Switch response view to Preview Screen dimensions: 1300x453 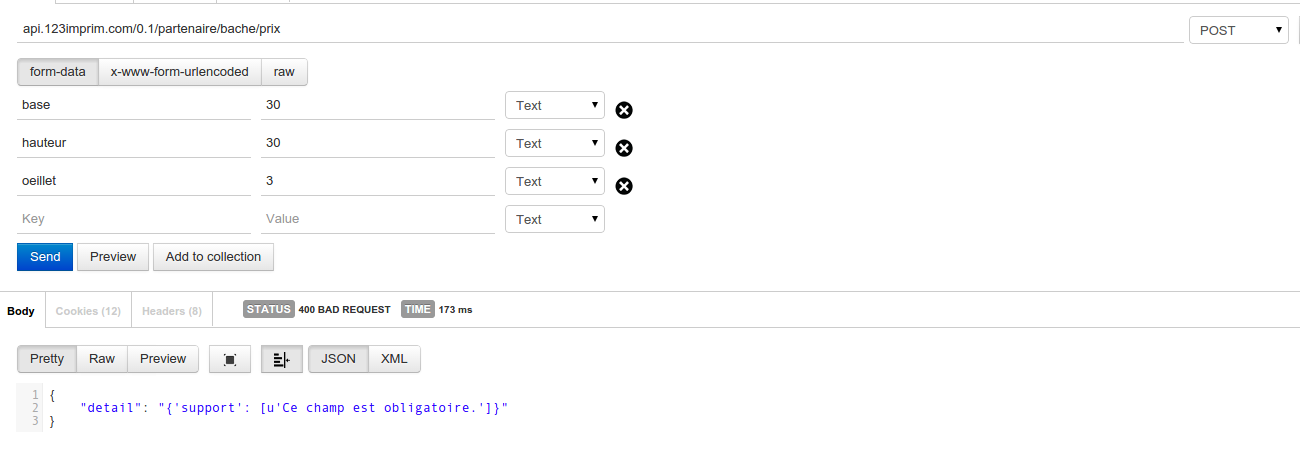[x=163, y=359]
